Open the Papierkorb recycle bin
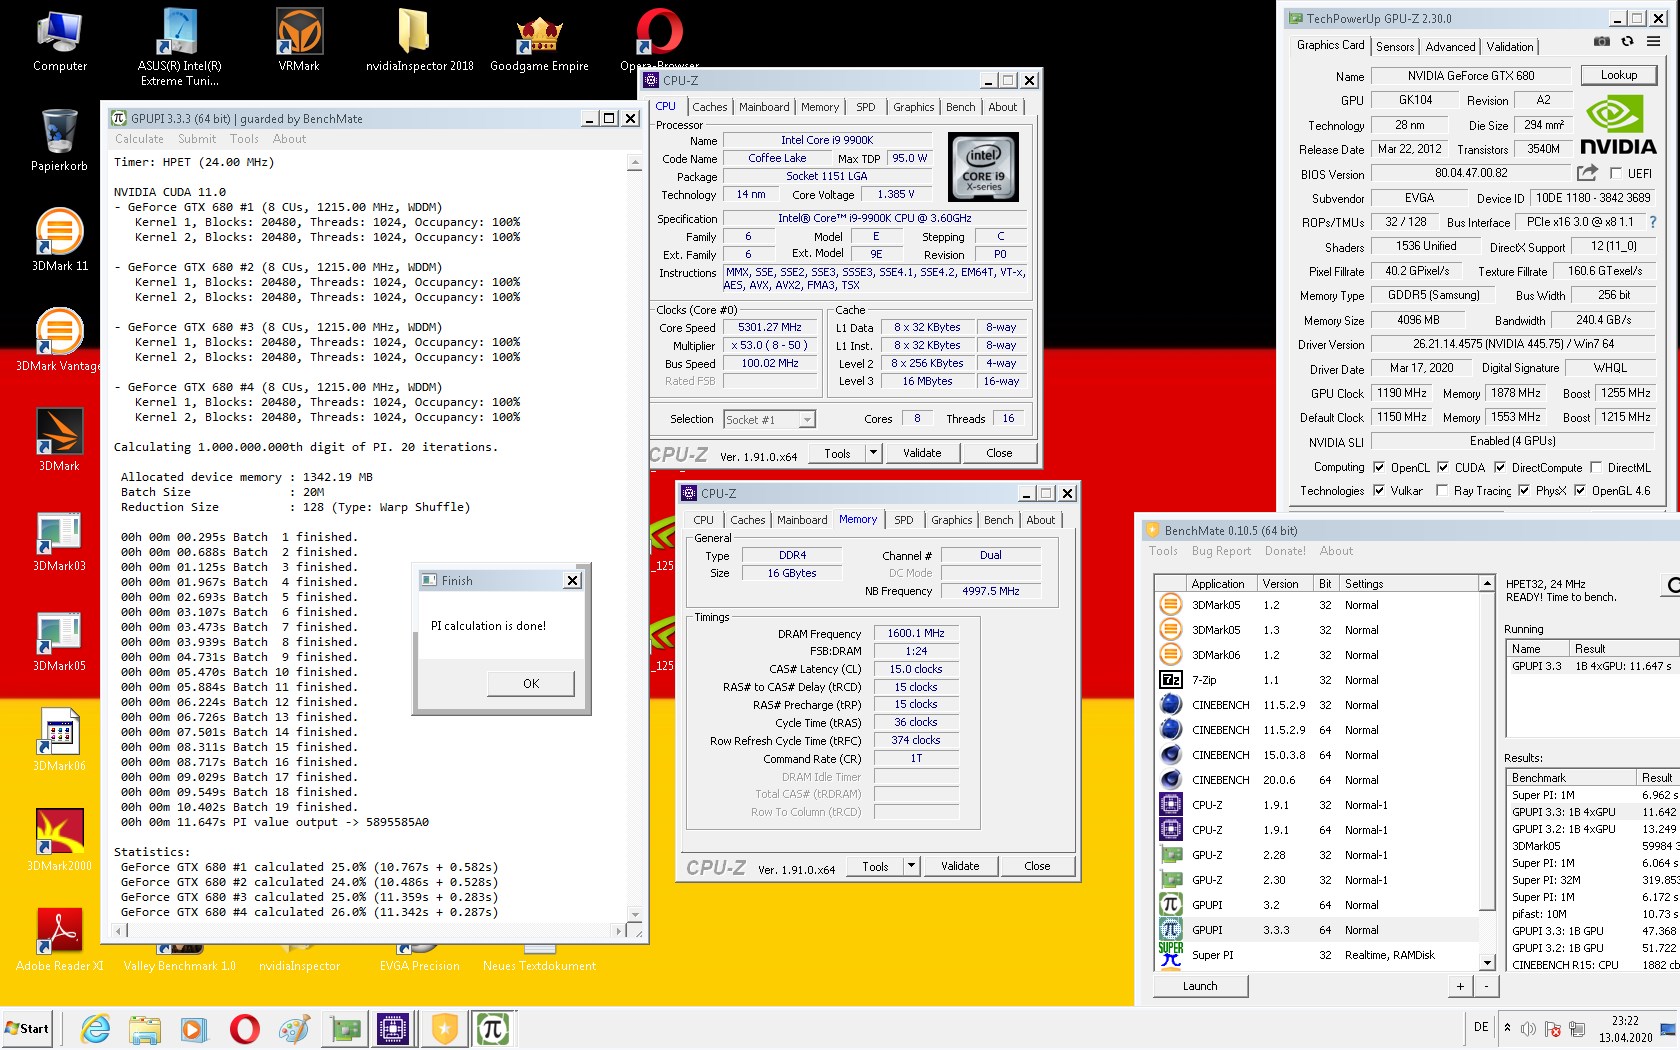The height and width of the screenshot is (1050, 1680). tap(60, 141)
